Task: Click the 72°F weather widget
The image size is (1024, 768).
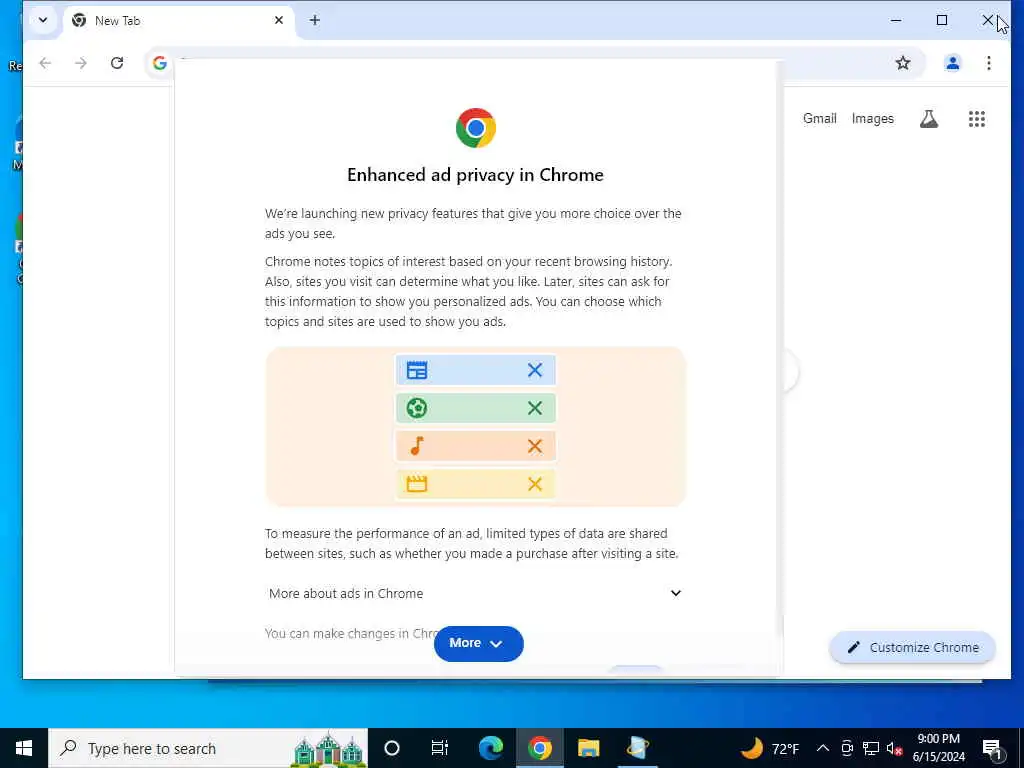Action: tap(771, 748)
